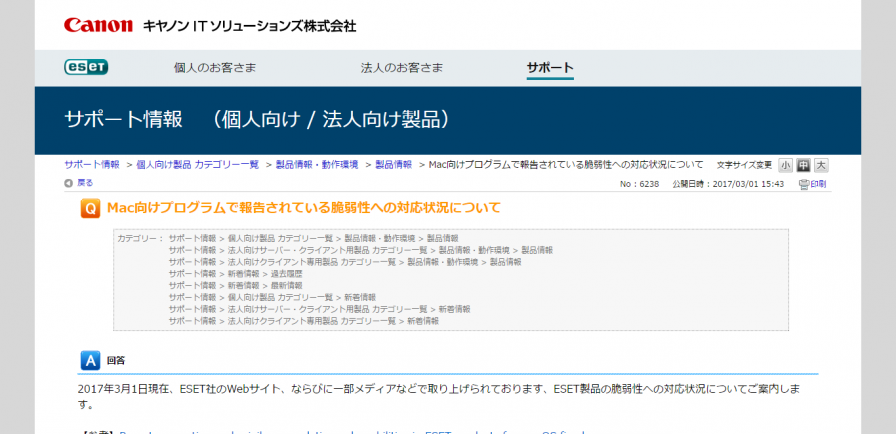Open 新着情報 at end of 個人向け製品 row
Screen dimensions: 896x434
(360, 298)
